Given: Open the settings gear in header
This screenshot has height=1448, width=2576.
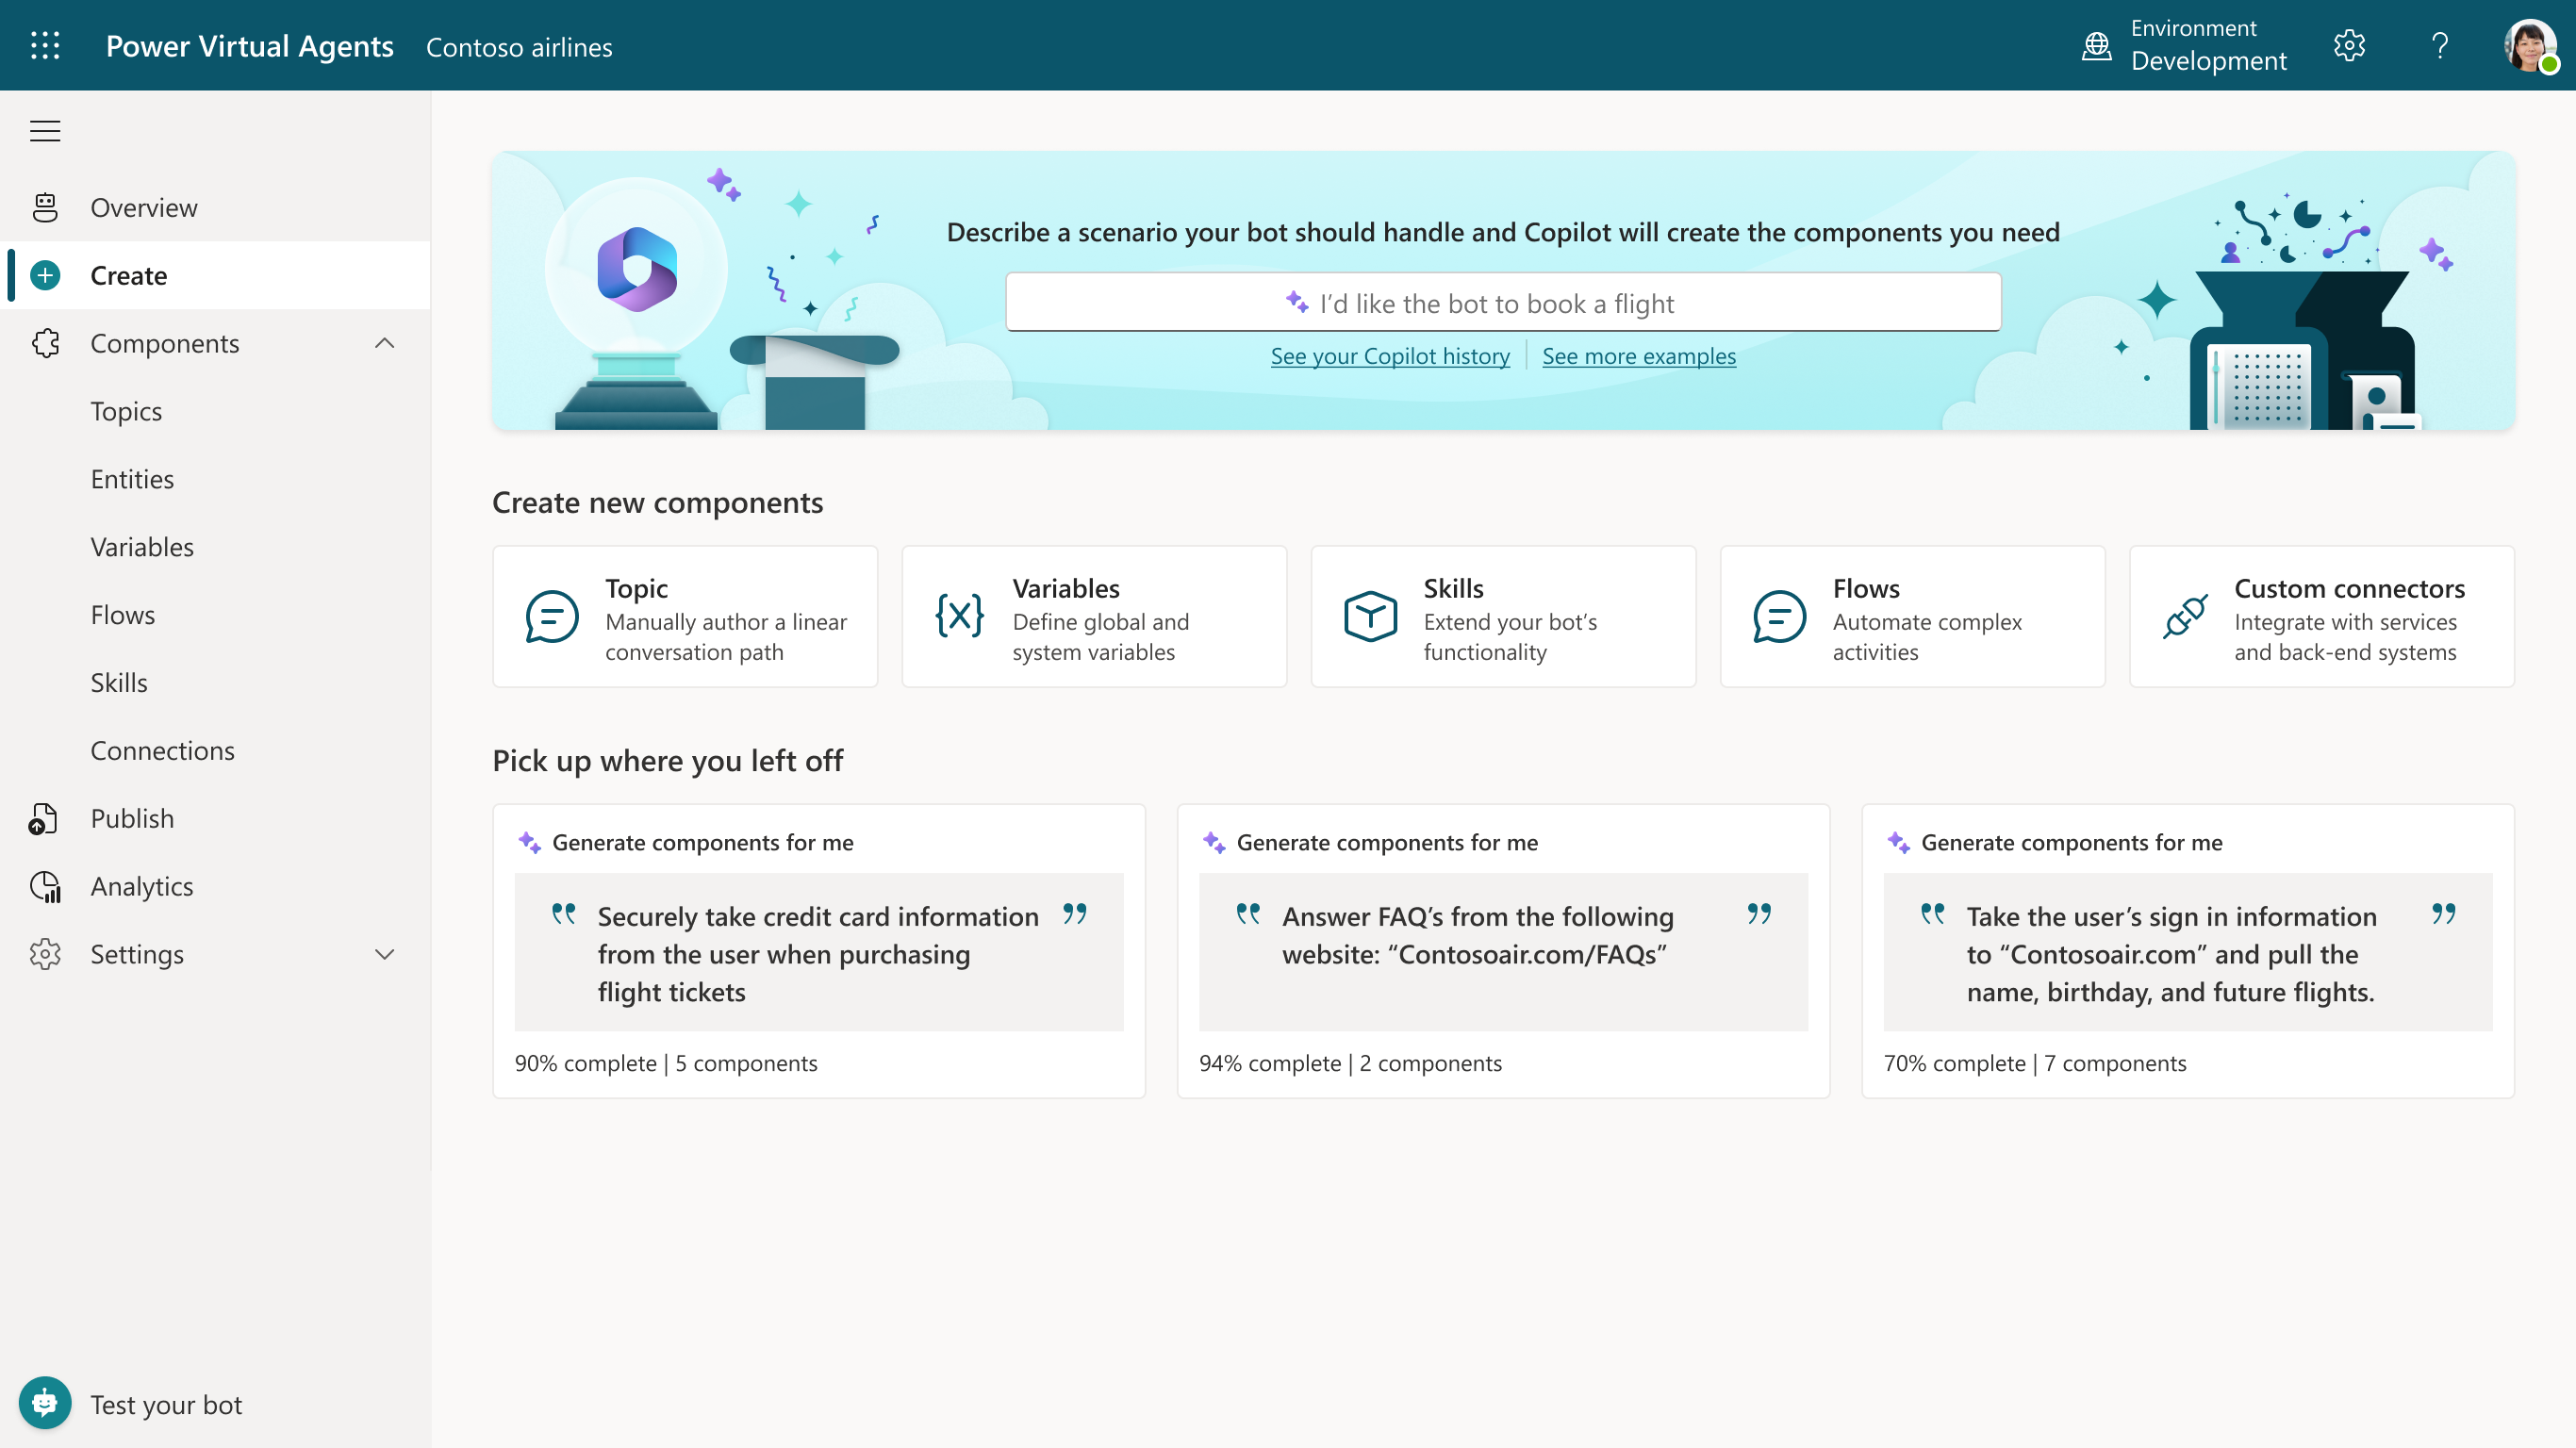Looking at the screenshot, I should [x=2349, y=45].
